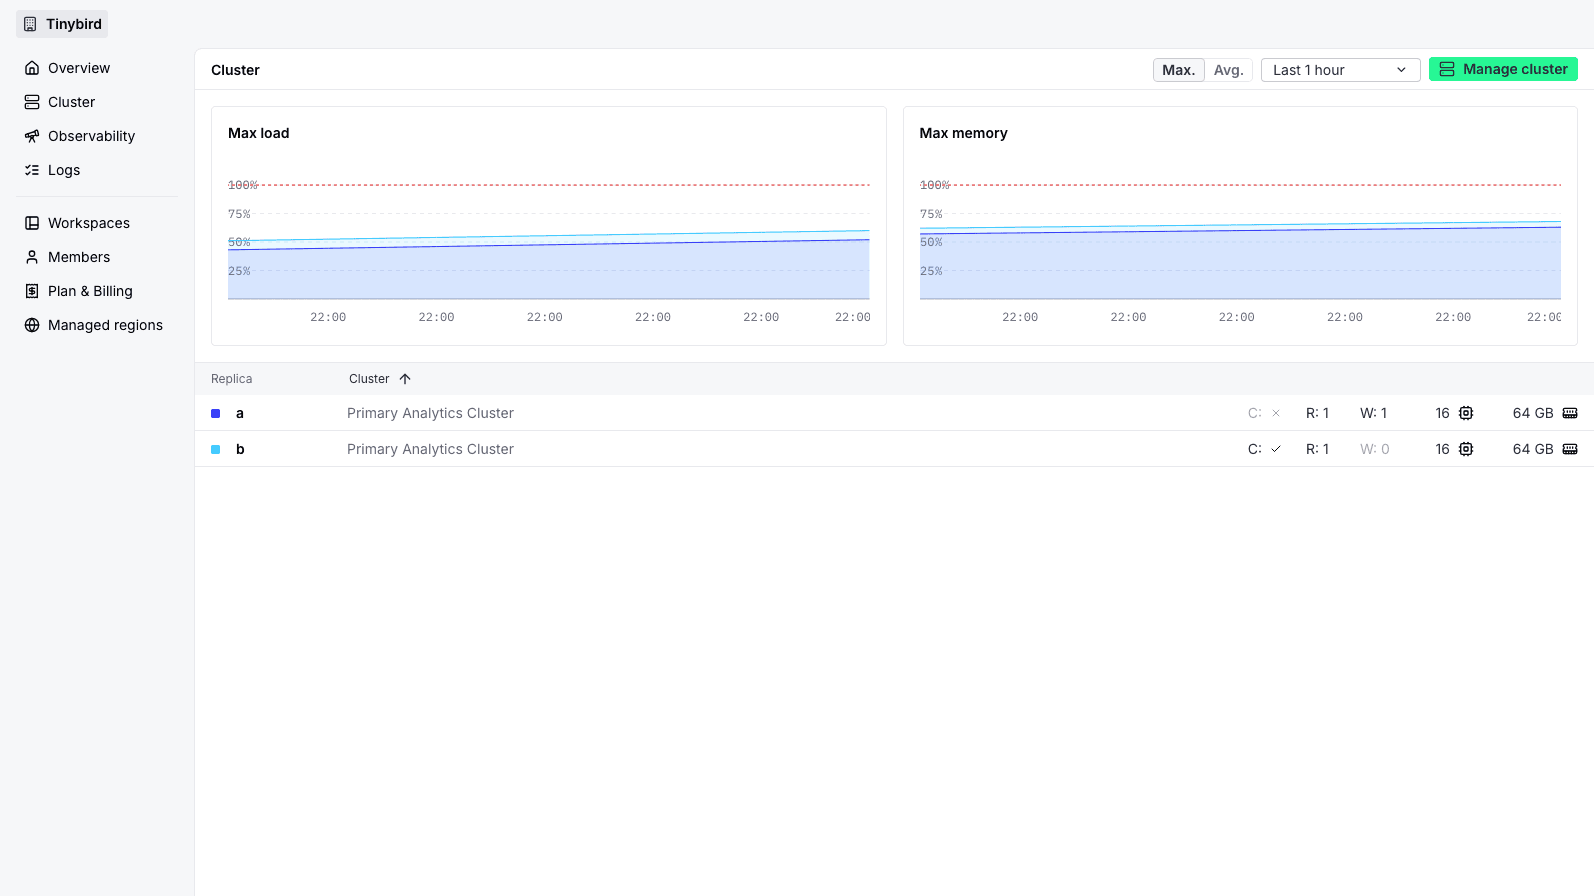Click the Max memory chart title
This screenshot has width=1594, height=896.
[963, 133]
